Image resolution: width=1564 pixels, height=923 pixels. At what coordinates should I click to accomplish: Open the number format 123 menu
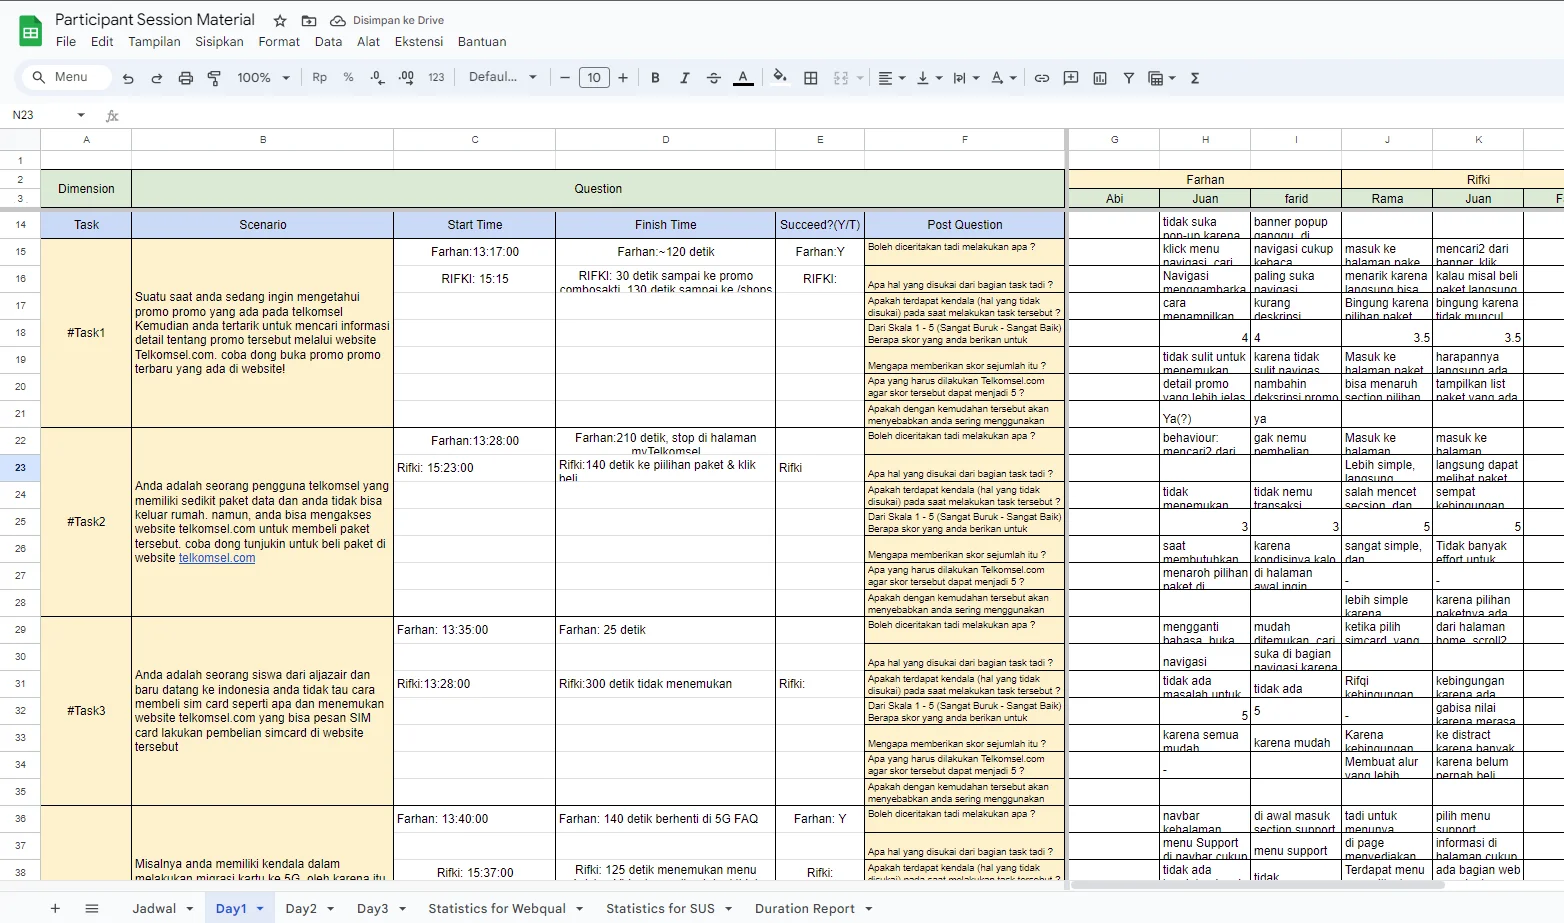tap(436, 78)
